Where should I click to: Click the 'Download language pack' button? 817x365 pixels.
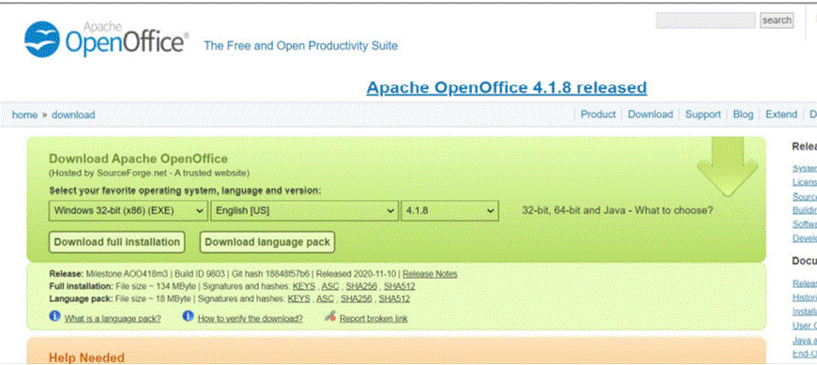pyautogui.click(x=267, y=242)
